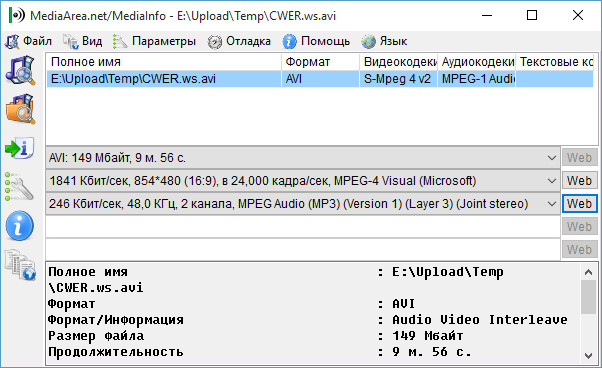The width and height of the screenshot is (602, 368).
Task: Open the Файл menu
Action: (x=37, y=41)
